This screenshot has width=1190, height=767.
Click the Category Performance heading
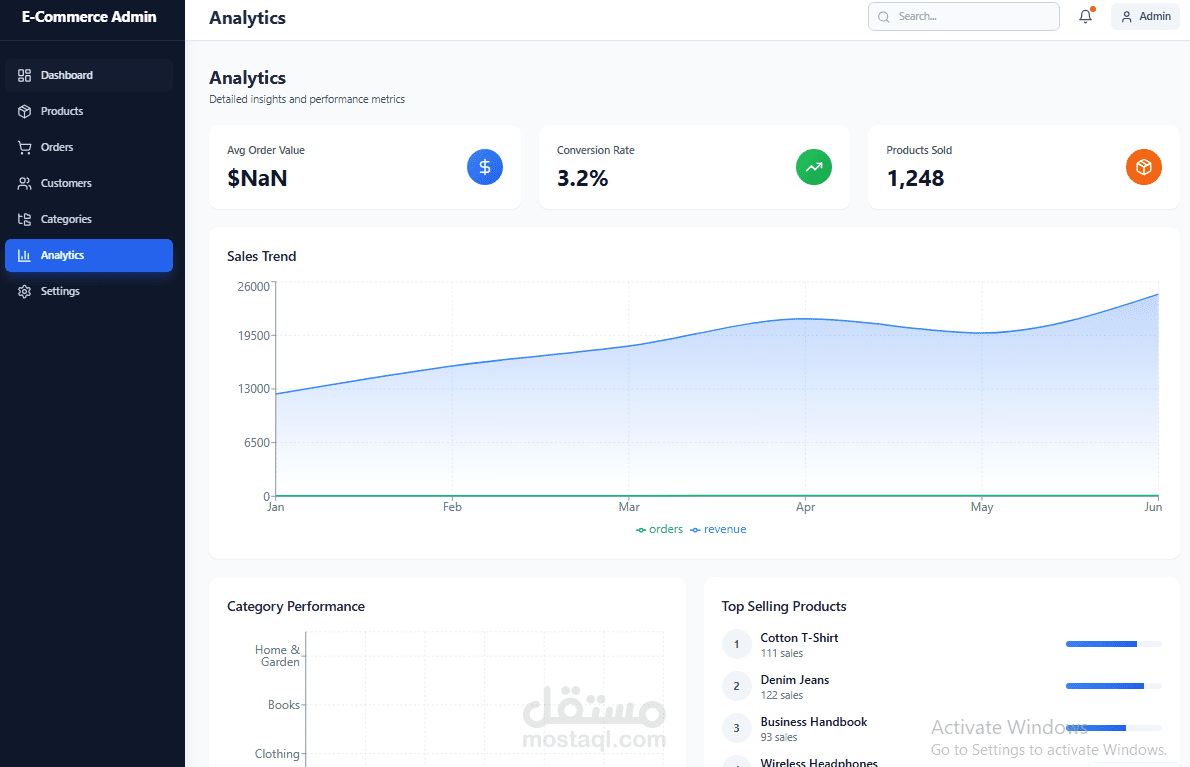point(296,606)
